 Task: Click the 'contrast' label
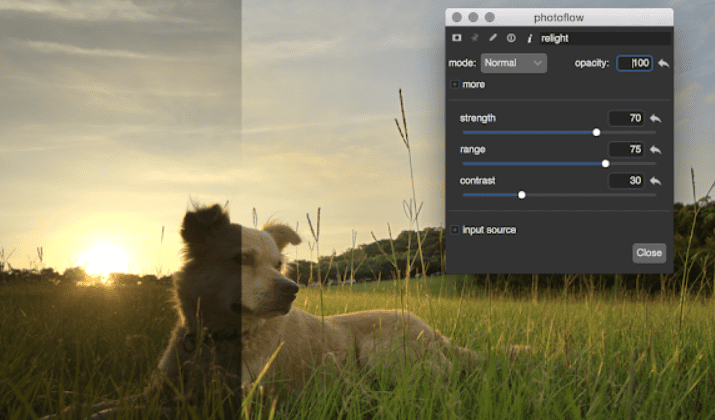coord(477,181)
